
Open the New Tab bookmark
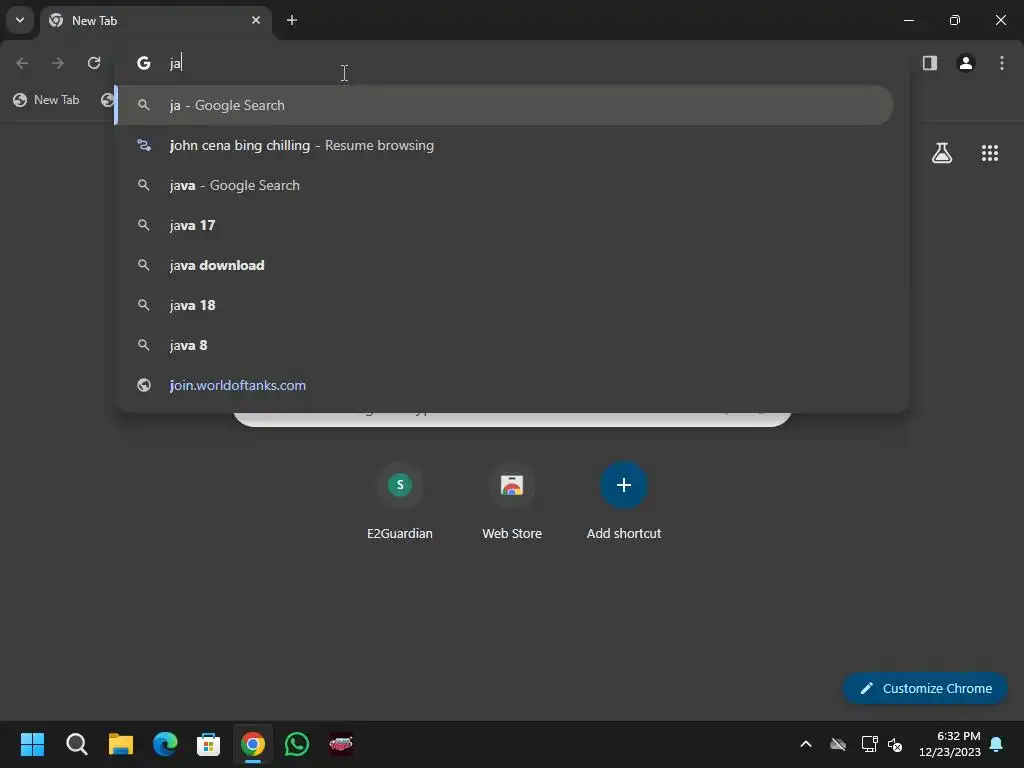pyautogui.click(x=46, y=100)
